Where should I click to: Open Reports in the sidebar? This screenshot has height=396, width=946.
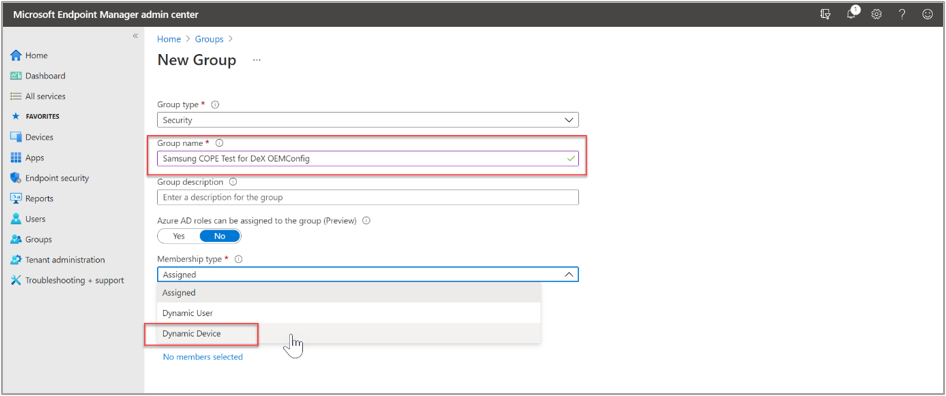[x=39, y=199]
